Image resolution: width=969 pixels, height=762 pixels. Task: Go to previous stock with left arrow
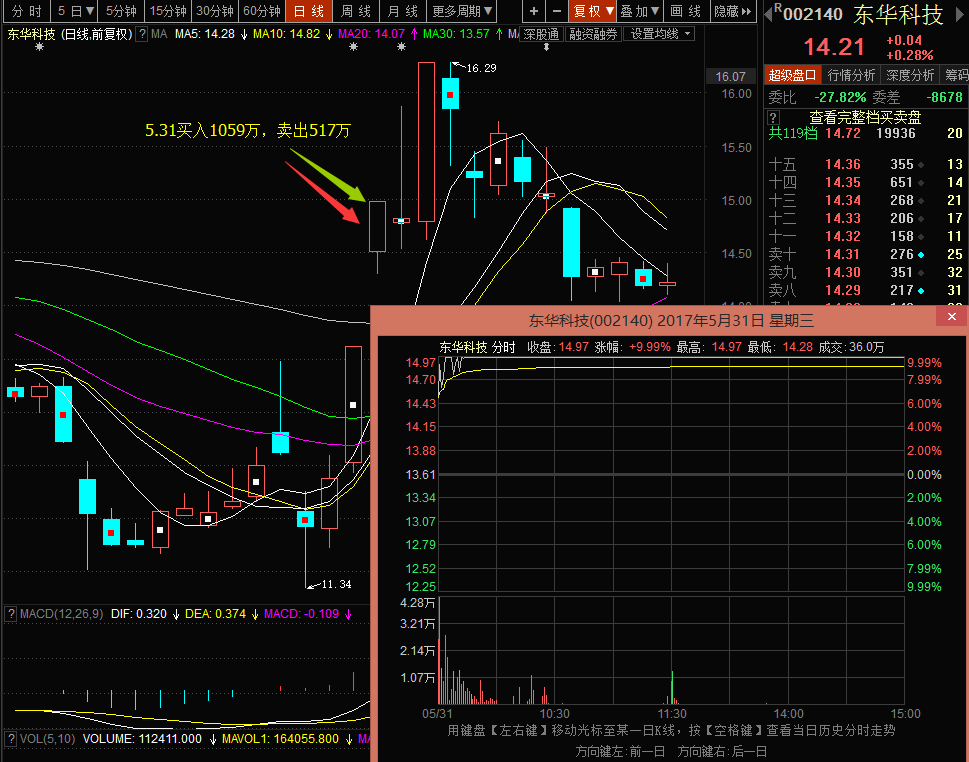pyautogui.click(x=769, y=14)
